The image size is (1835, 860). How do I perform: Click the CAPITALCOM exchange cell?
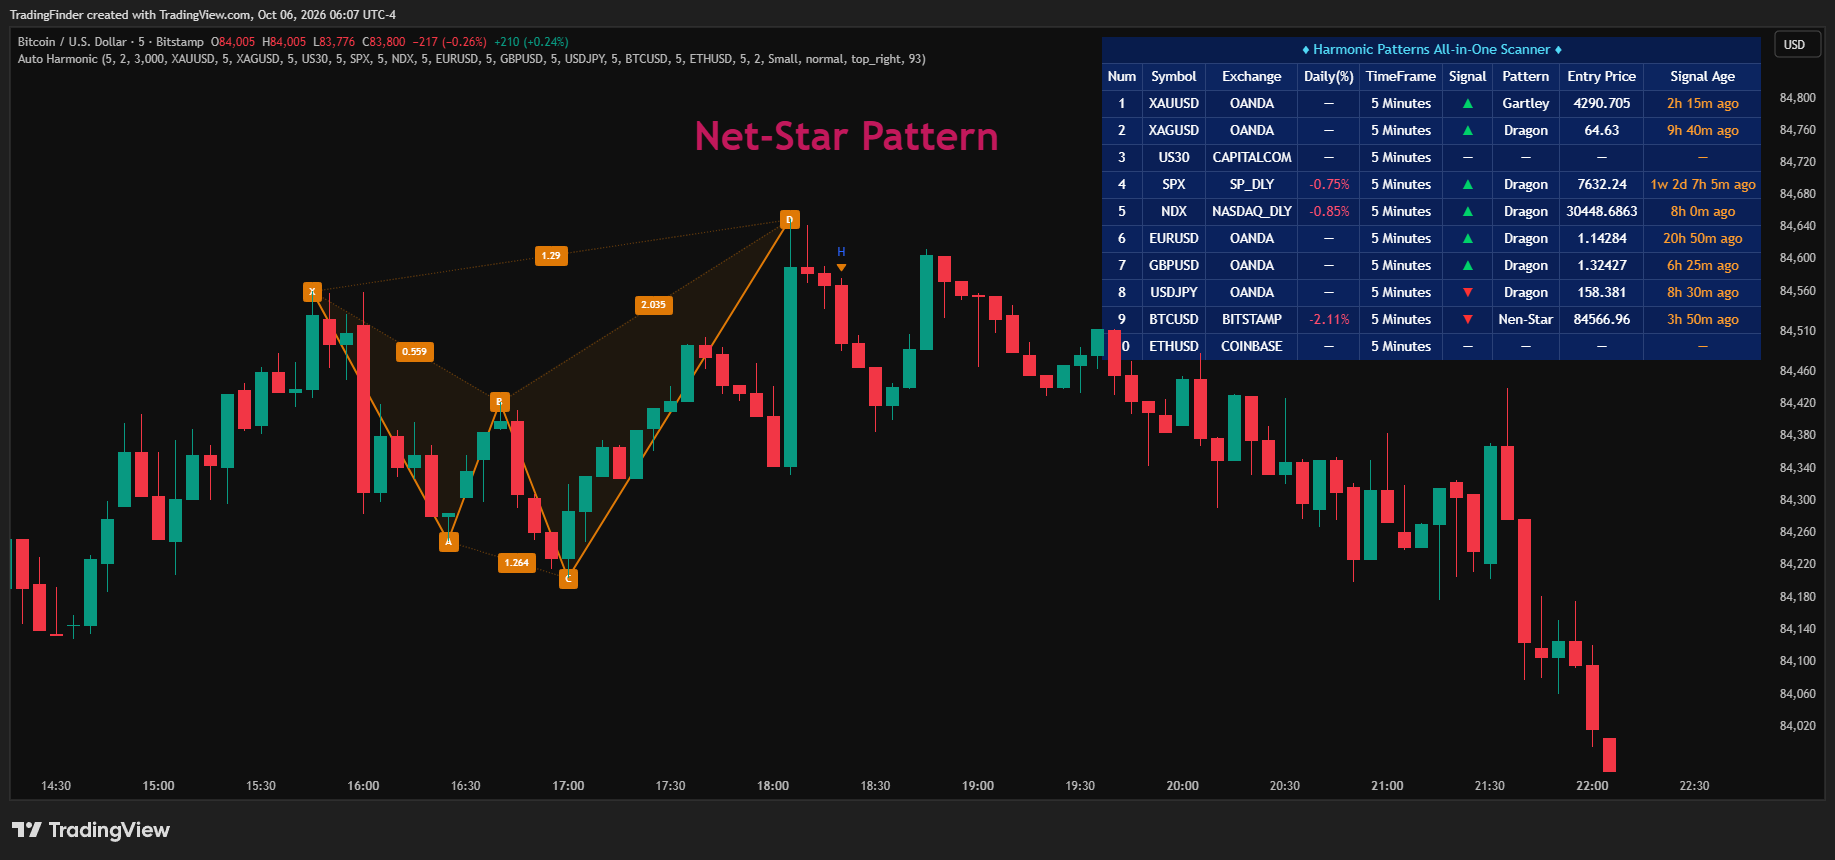[1251, 158]
